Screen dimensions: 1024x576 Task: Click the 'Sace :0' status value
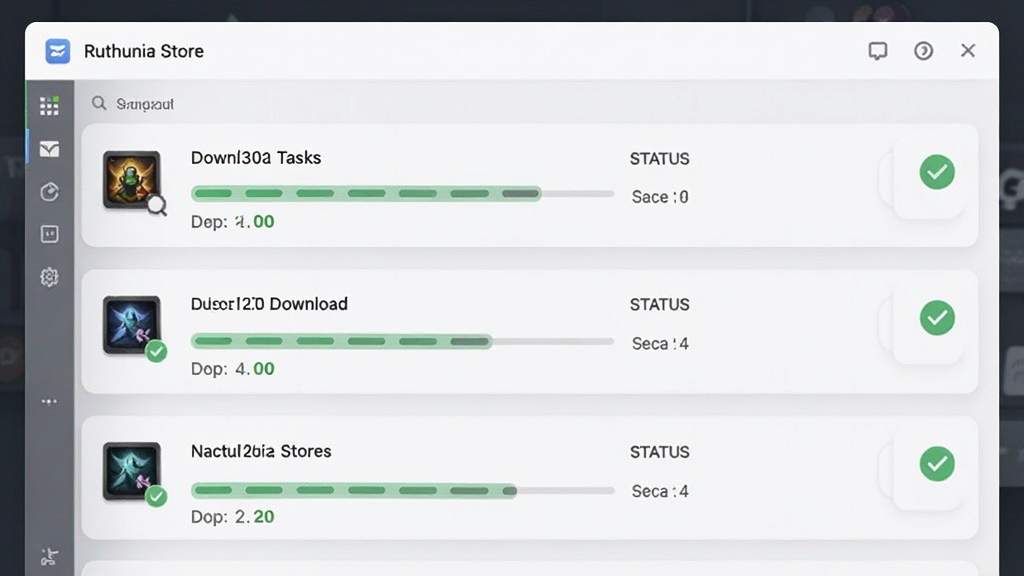coord(660,197)
